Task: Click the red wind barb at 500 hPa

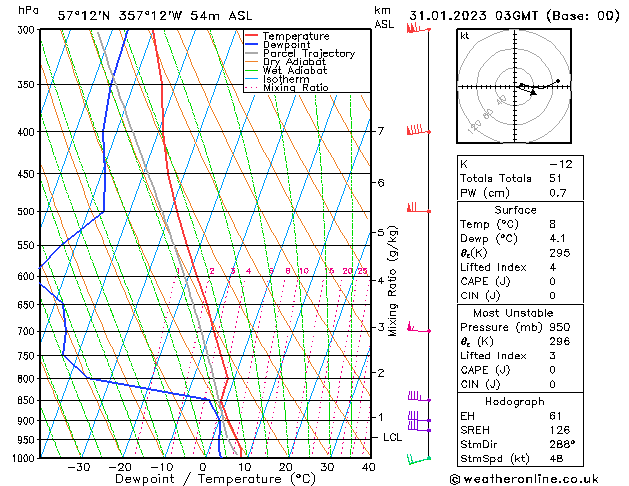Action: (418, 207)
